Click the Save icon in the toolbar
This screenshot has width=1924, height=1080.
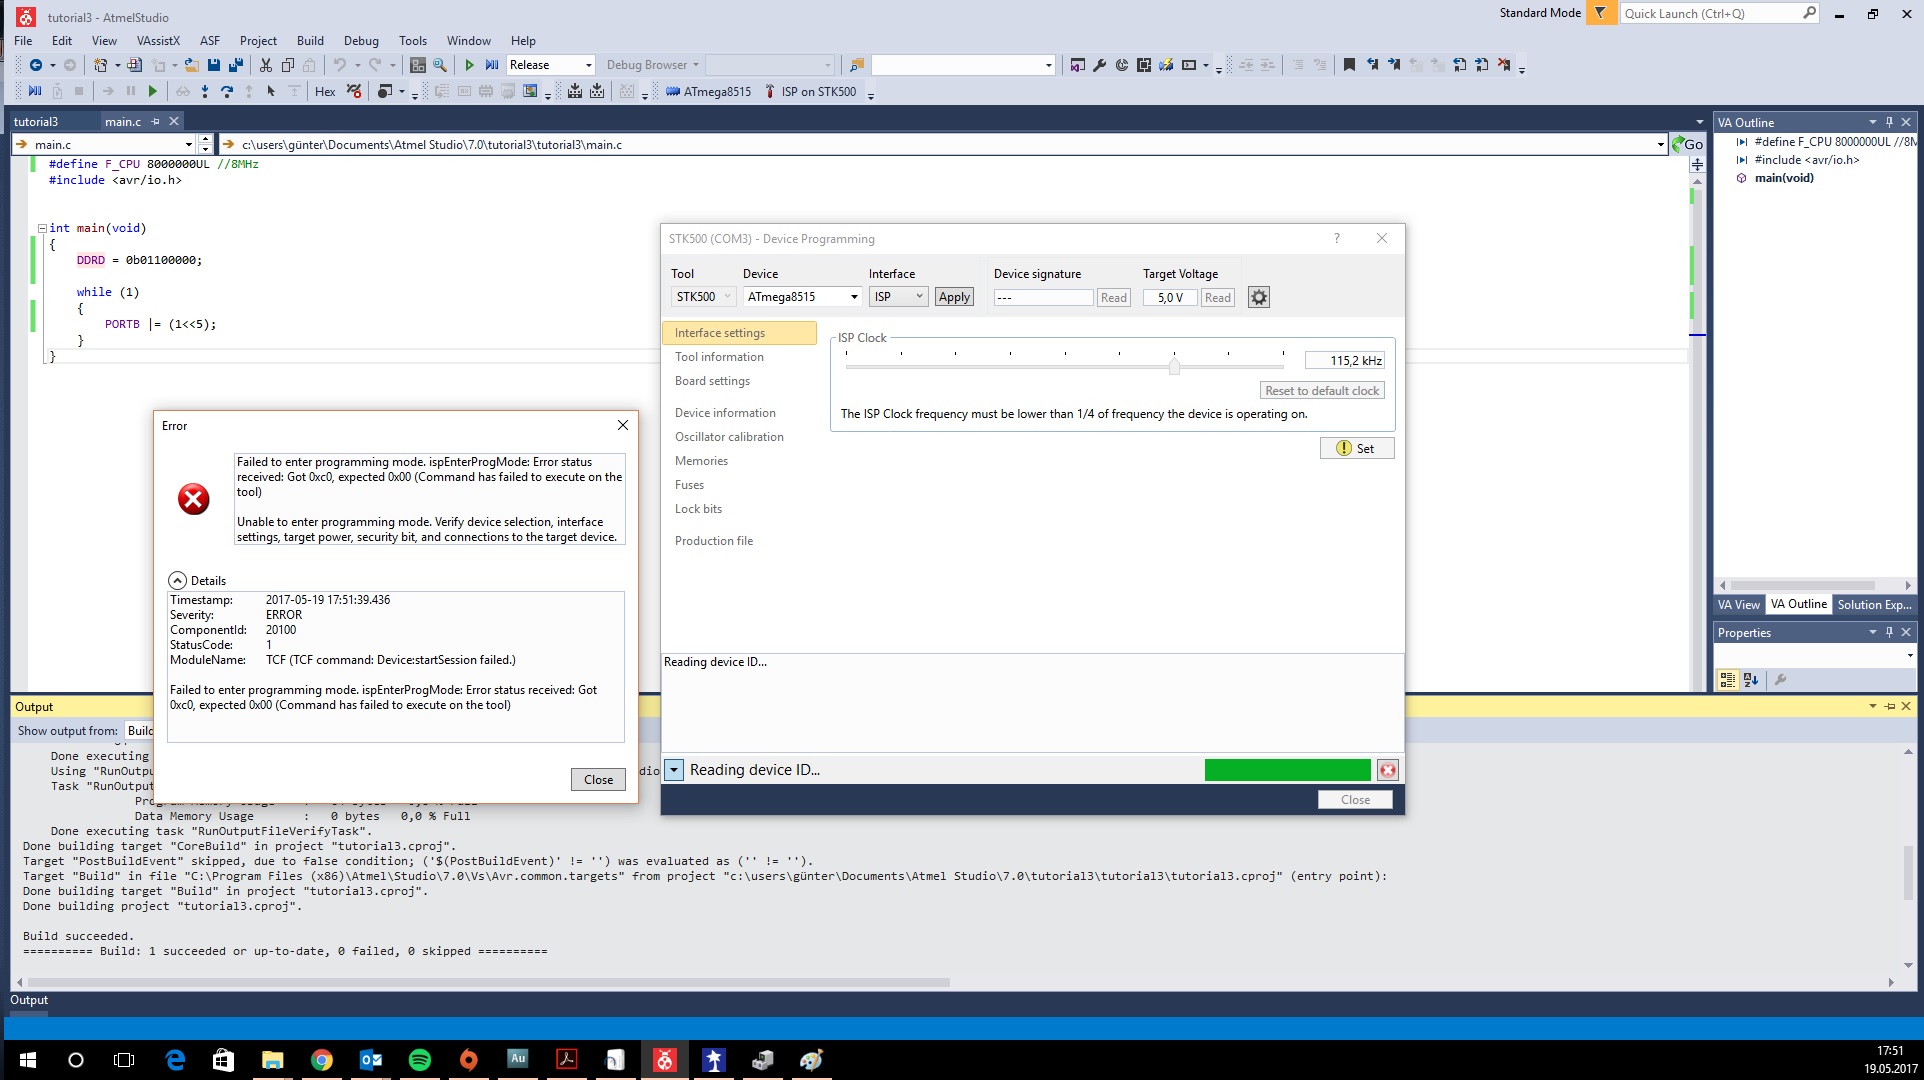click(214, 65)
